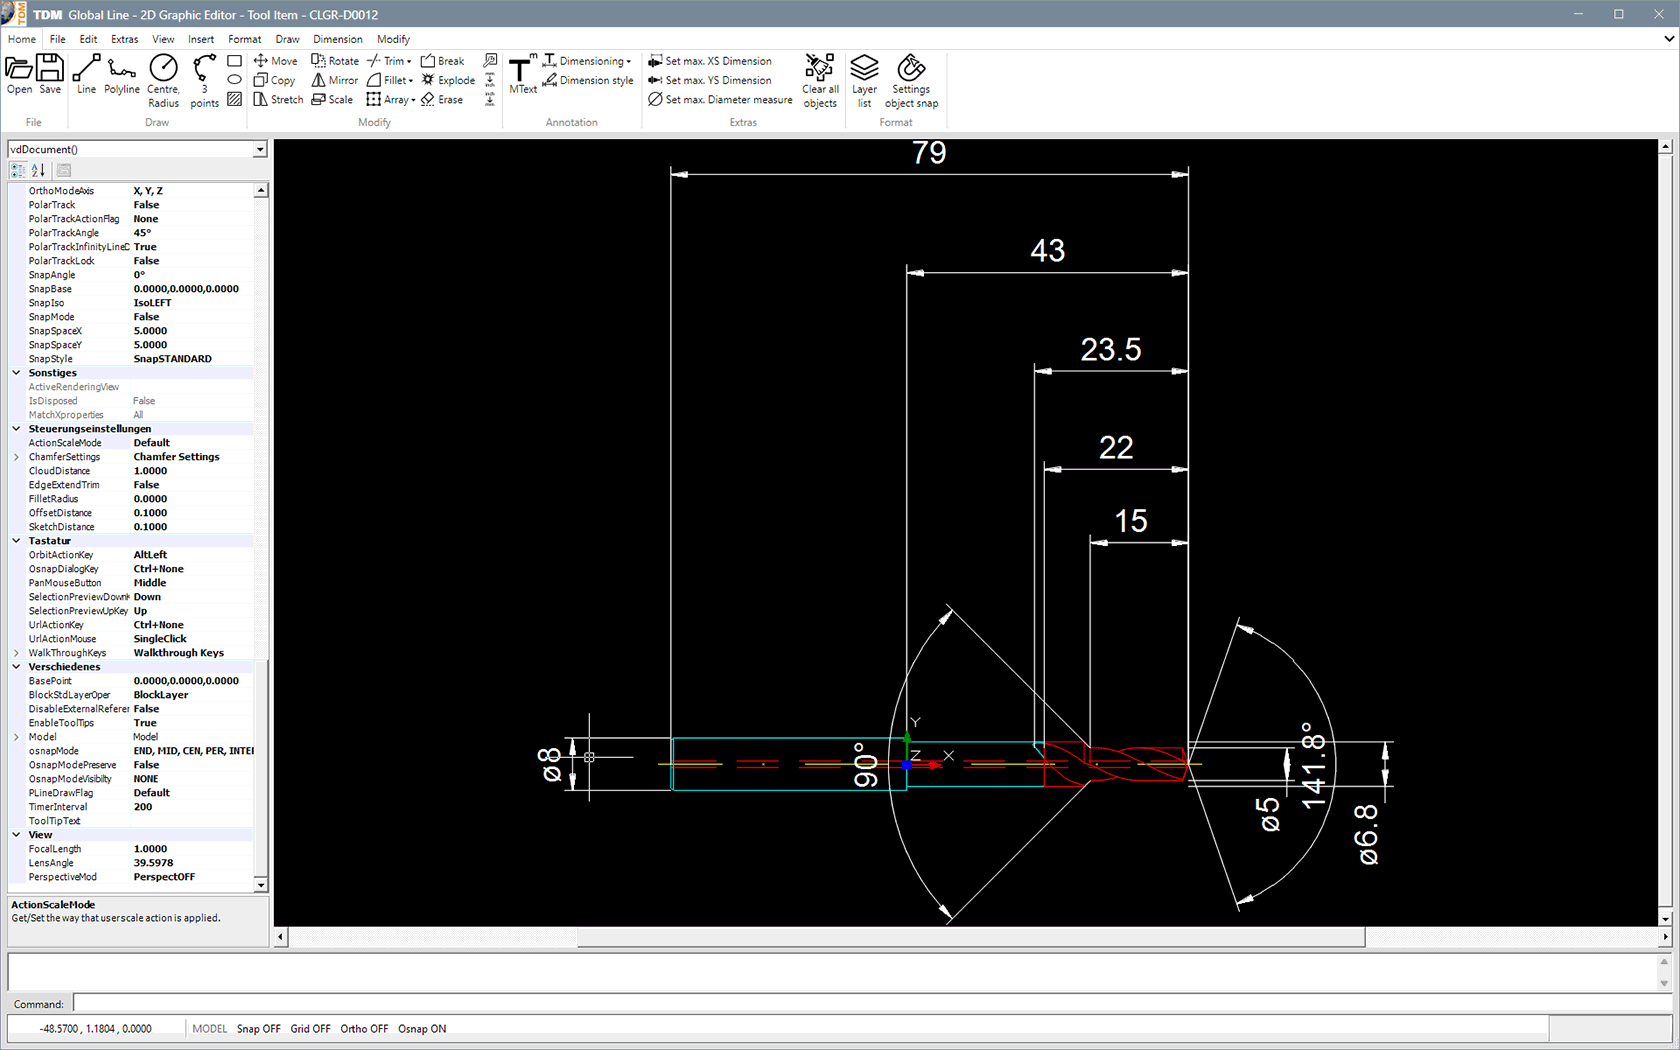Screen dimensions: 1680x1050
Task: Collapse the Verschiedenes category
Action: [x=16, y=667]
